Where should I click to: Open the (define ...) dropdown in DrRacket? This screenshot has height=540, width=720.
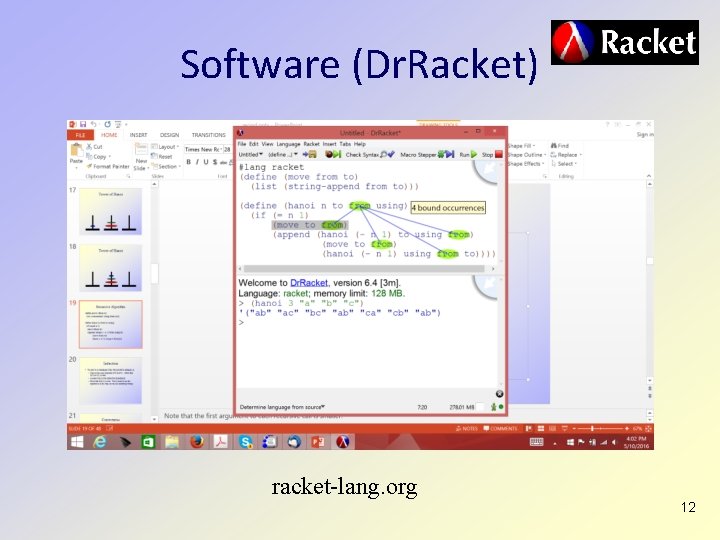click(282, 155)
